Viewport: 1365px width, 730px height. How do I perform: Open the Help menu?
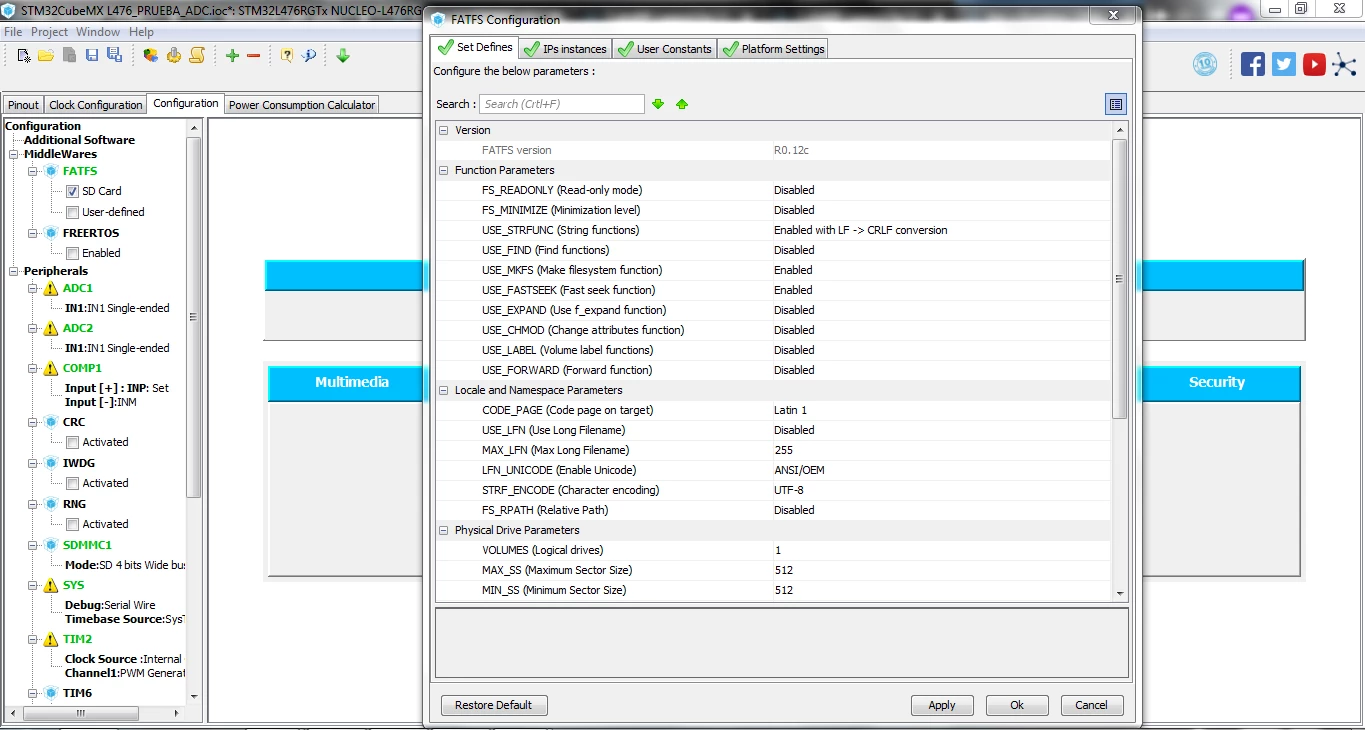tap(141, 32)
